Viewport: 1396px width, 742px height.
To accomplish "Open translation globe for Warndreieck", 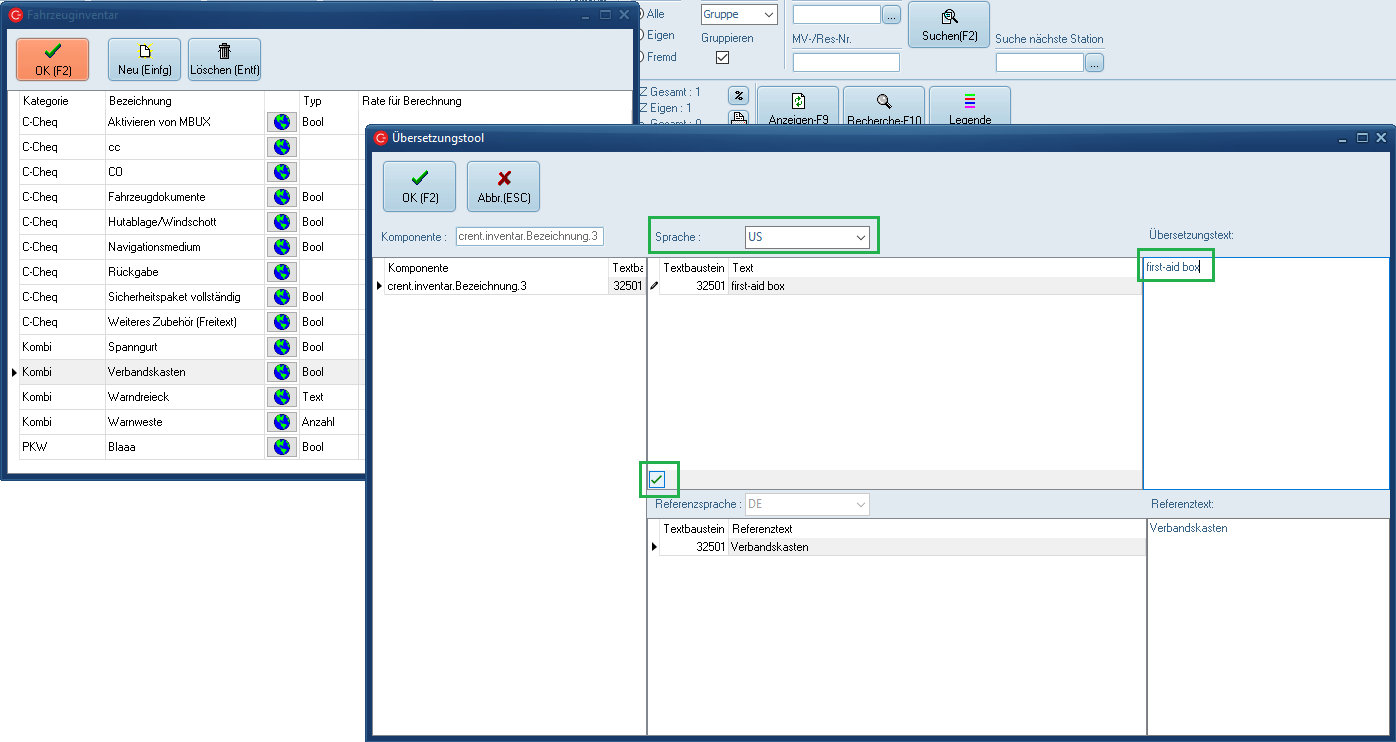I will pos(282,397).
